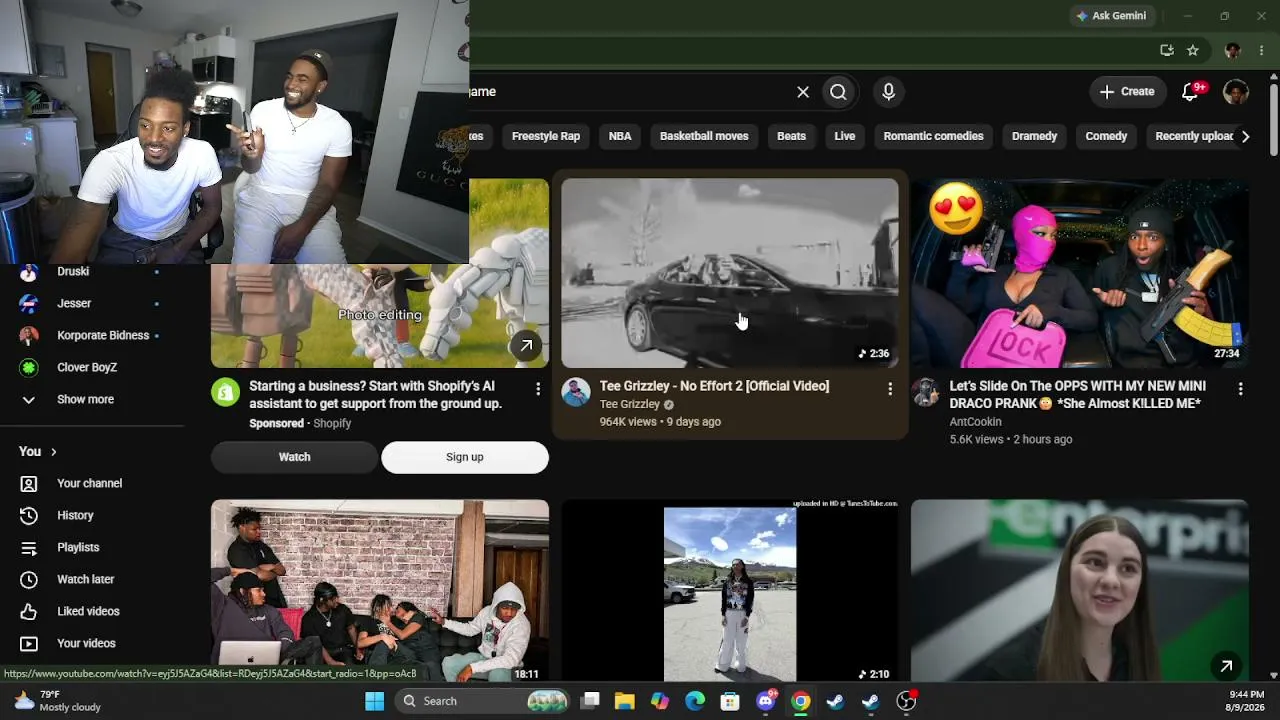Viewport: 1280px width, 720px height.
Task: Open the YouTube notifications bell
Action: click(1190, 92)
